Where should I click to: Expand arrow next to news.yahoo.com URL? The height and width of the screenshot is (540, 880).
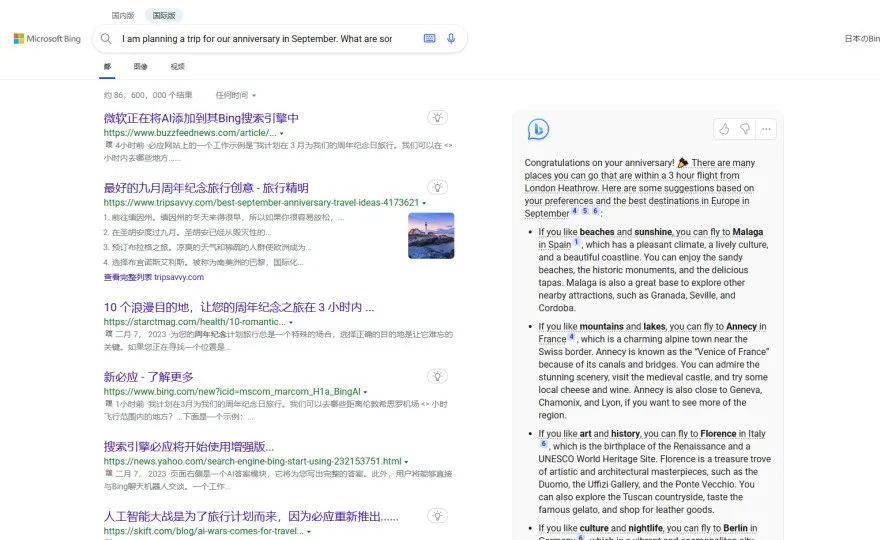coord(406,461)
